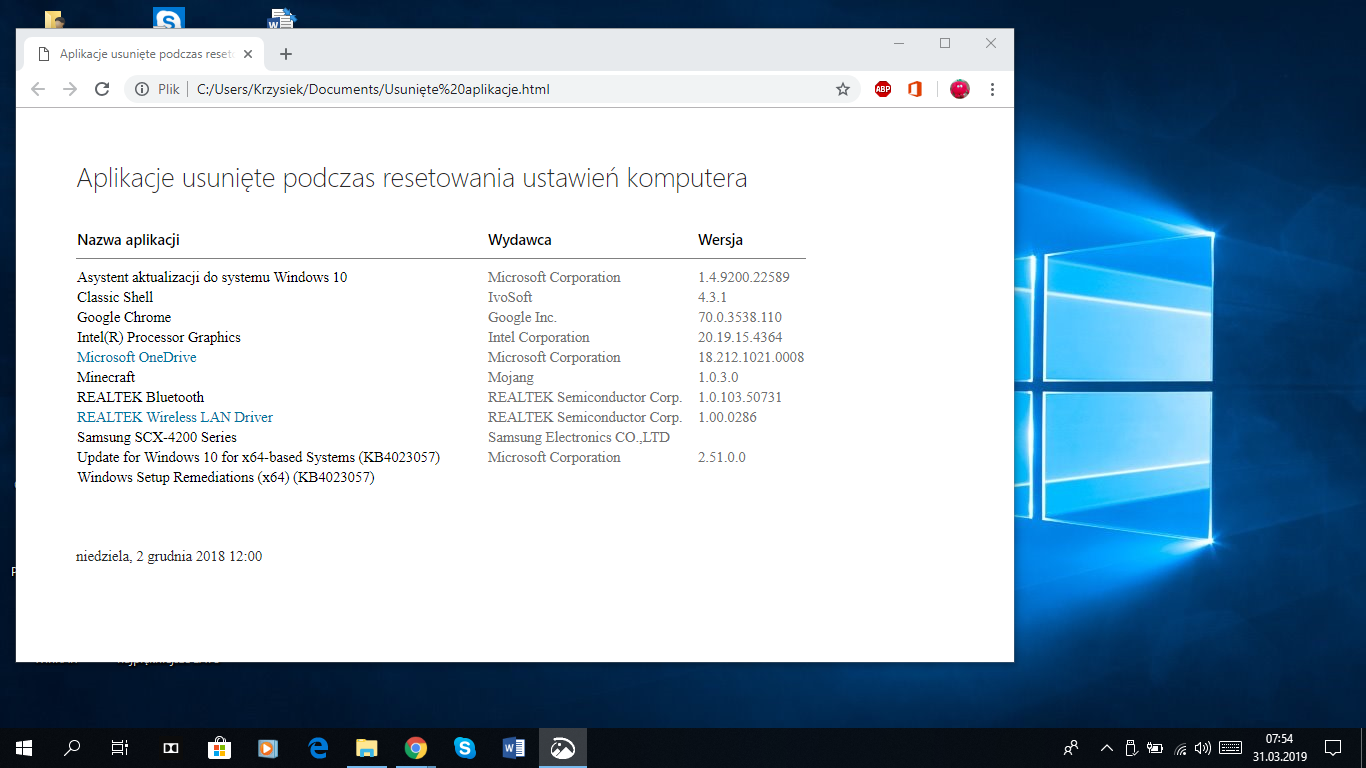This screenshot has height=768, width=1366.
Task: Open a new tab with the plus button
Action: click(x=286, y=54)
